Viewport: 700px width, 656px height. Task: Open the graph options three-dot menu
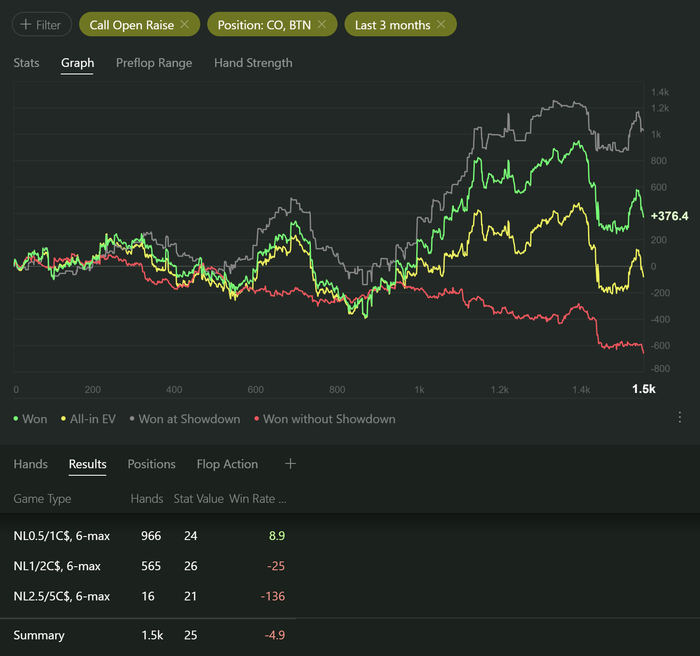(x=680, y=418)
